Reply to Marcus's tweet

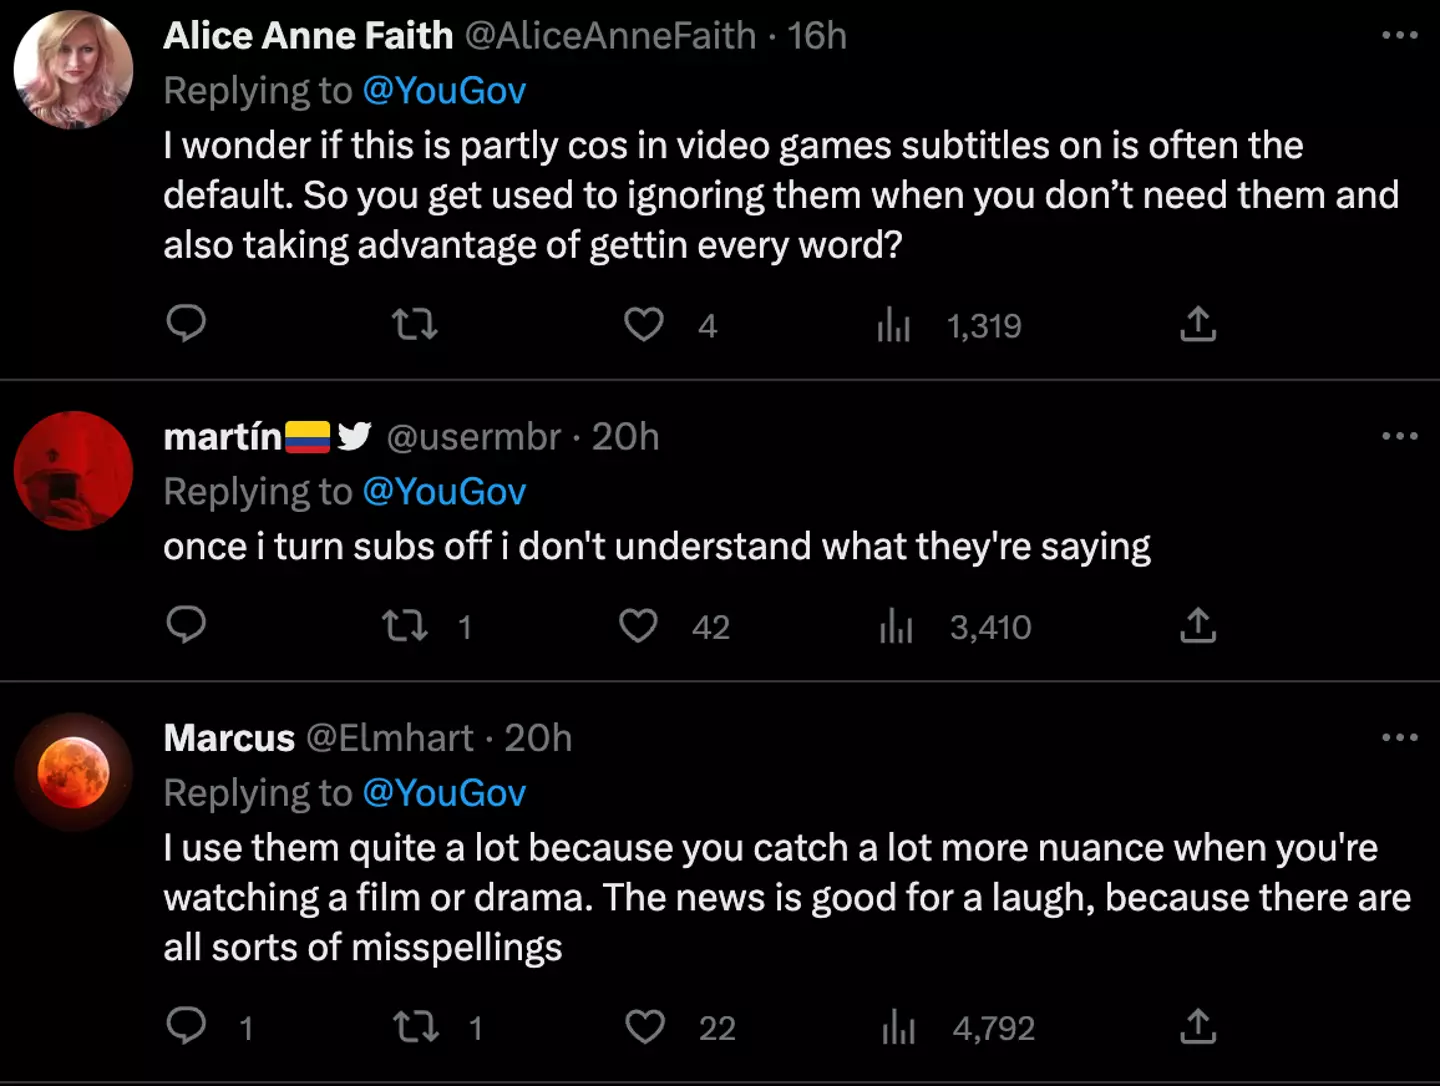pyautogui.click(x=186, y=1026)
